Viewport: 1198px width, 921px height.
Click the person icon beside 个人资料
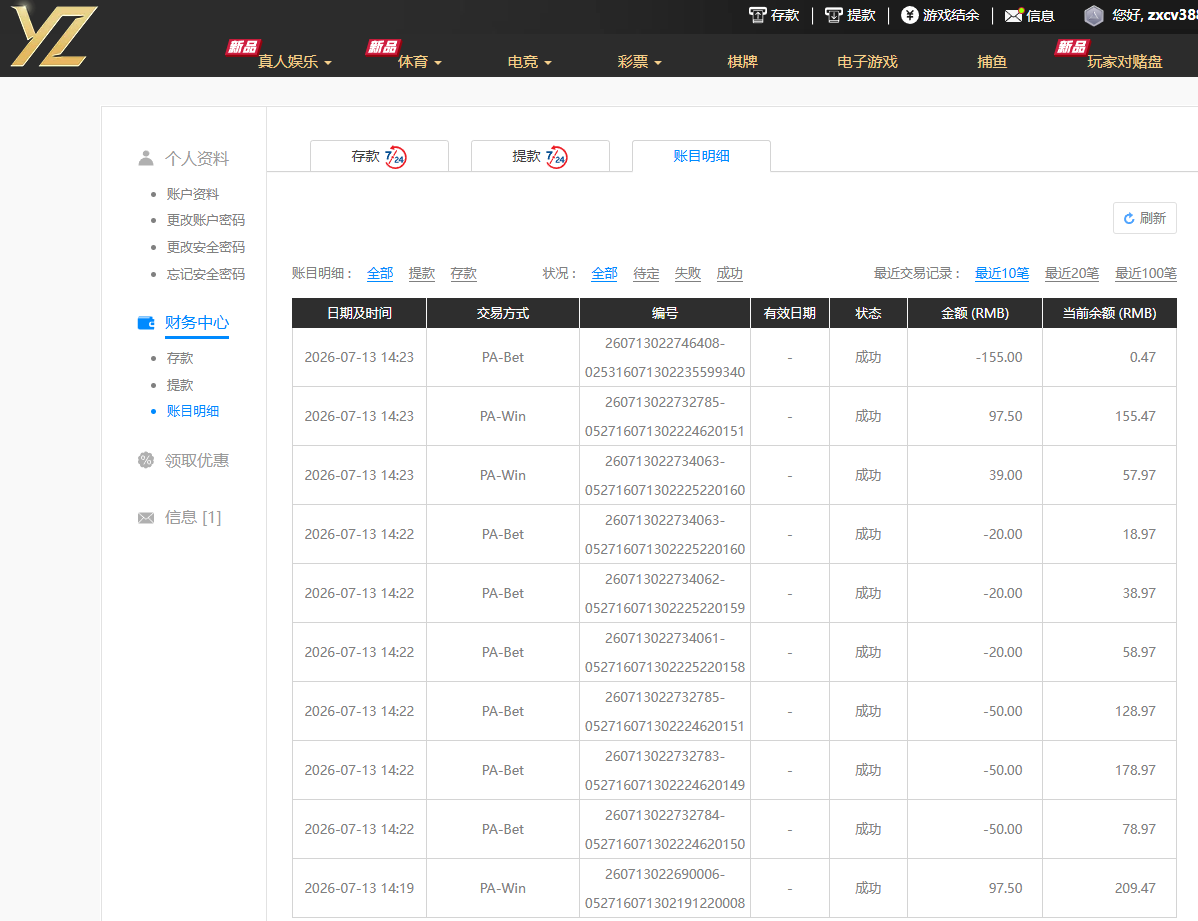(145, 158)
